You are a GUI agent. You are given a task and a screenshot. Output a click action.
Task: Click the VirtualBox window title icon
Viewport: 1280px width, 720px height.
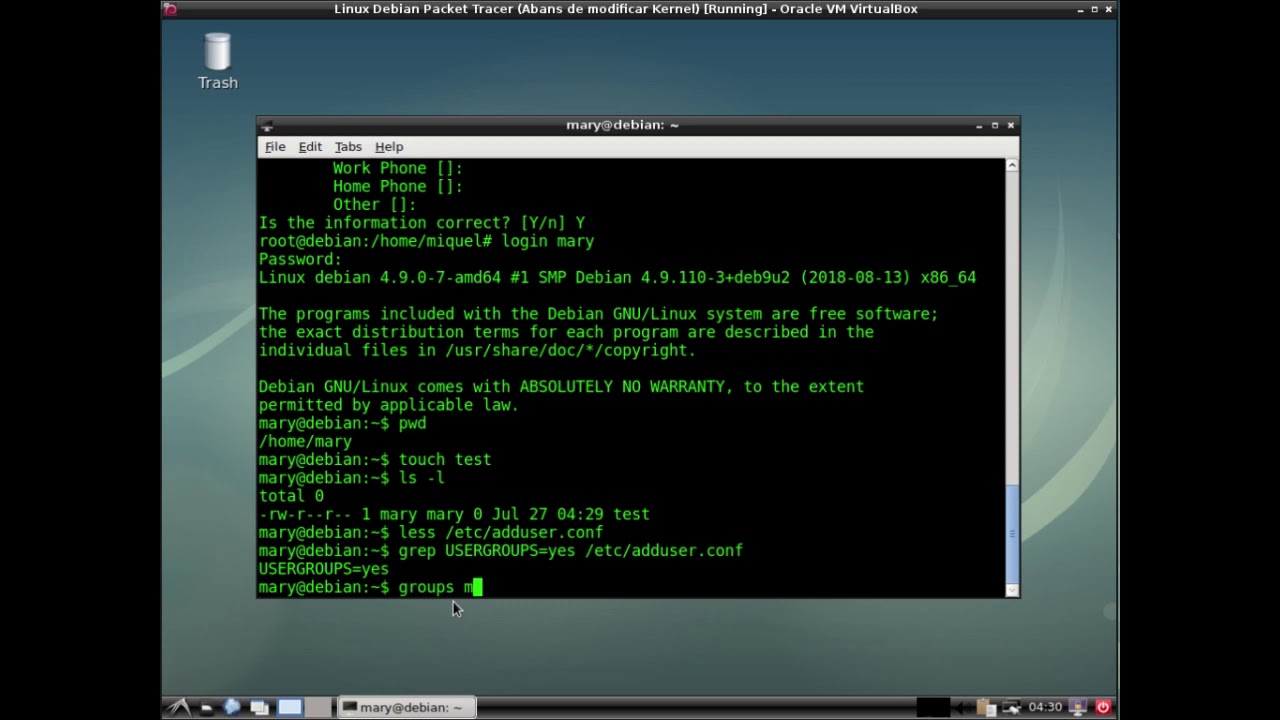pos(170,9)
